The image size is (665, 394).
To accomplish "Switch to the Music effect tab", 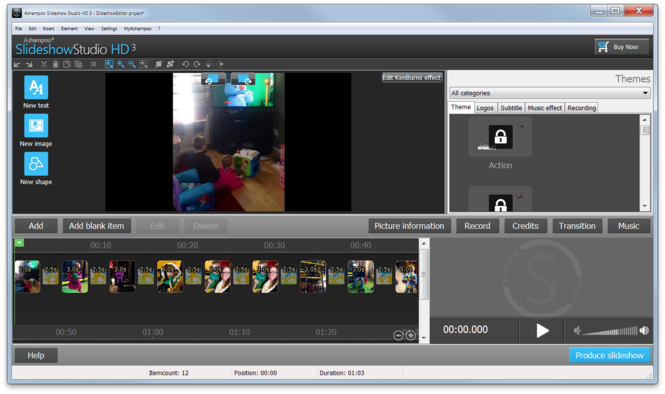I will pyautogui.click(x=545, y=108).
